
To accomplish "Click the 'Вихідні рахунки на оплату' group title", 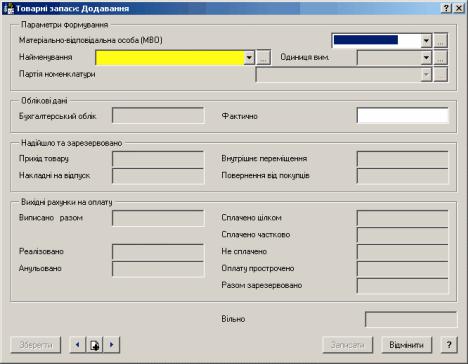I will pos(67,202).
